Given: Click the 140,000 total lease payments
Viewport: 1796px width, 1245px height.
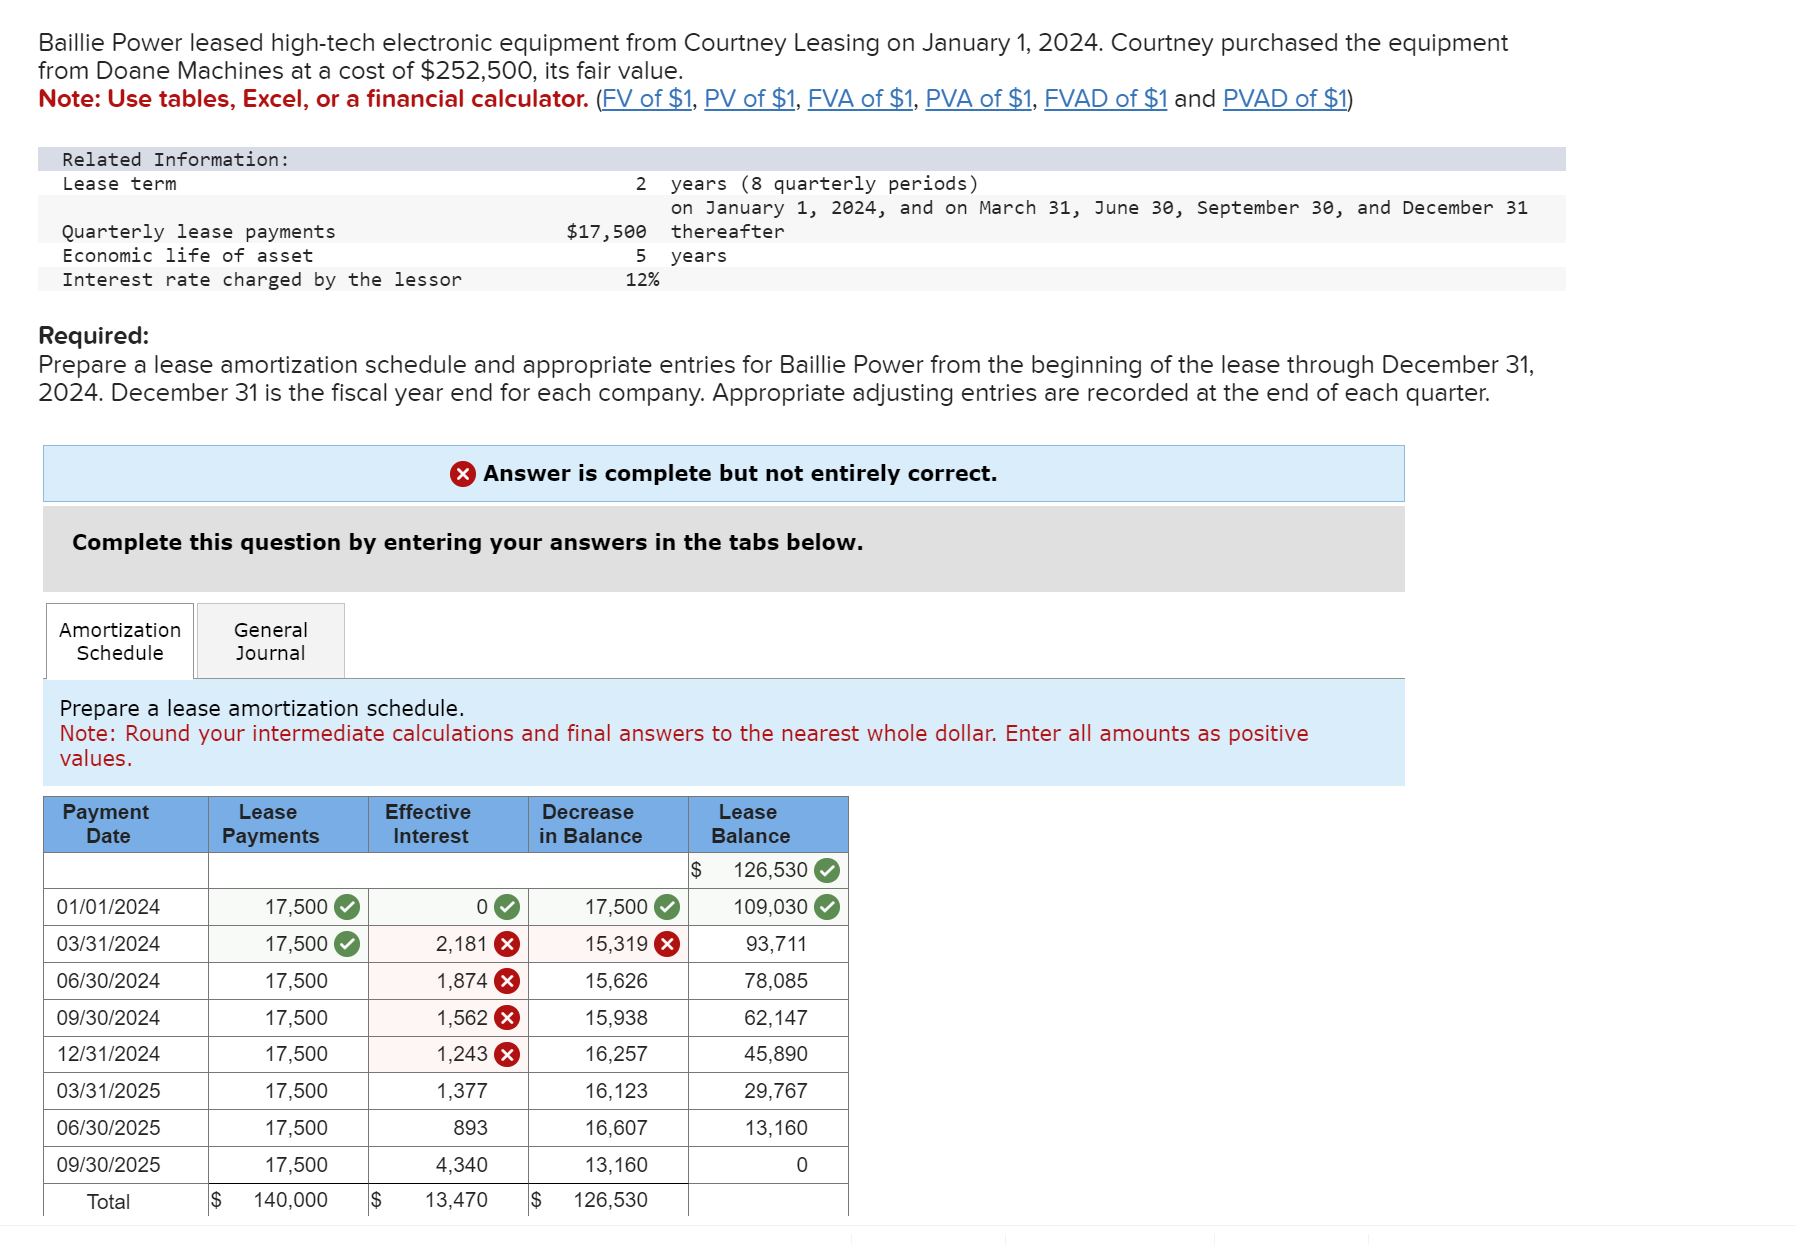Looking at the screenshot, I should click(x=290, y=1200).
